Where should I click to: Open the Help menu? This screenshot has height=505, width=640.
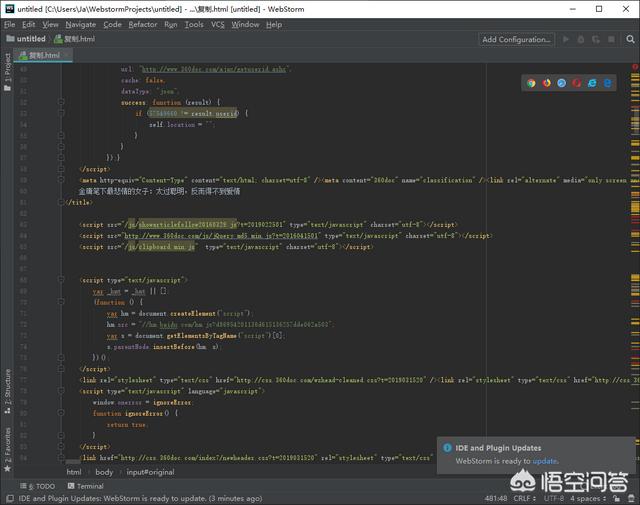pyautogui.click(x=274, y=24)
